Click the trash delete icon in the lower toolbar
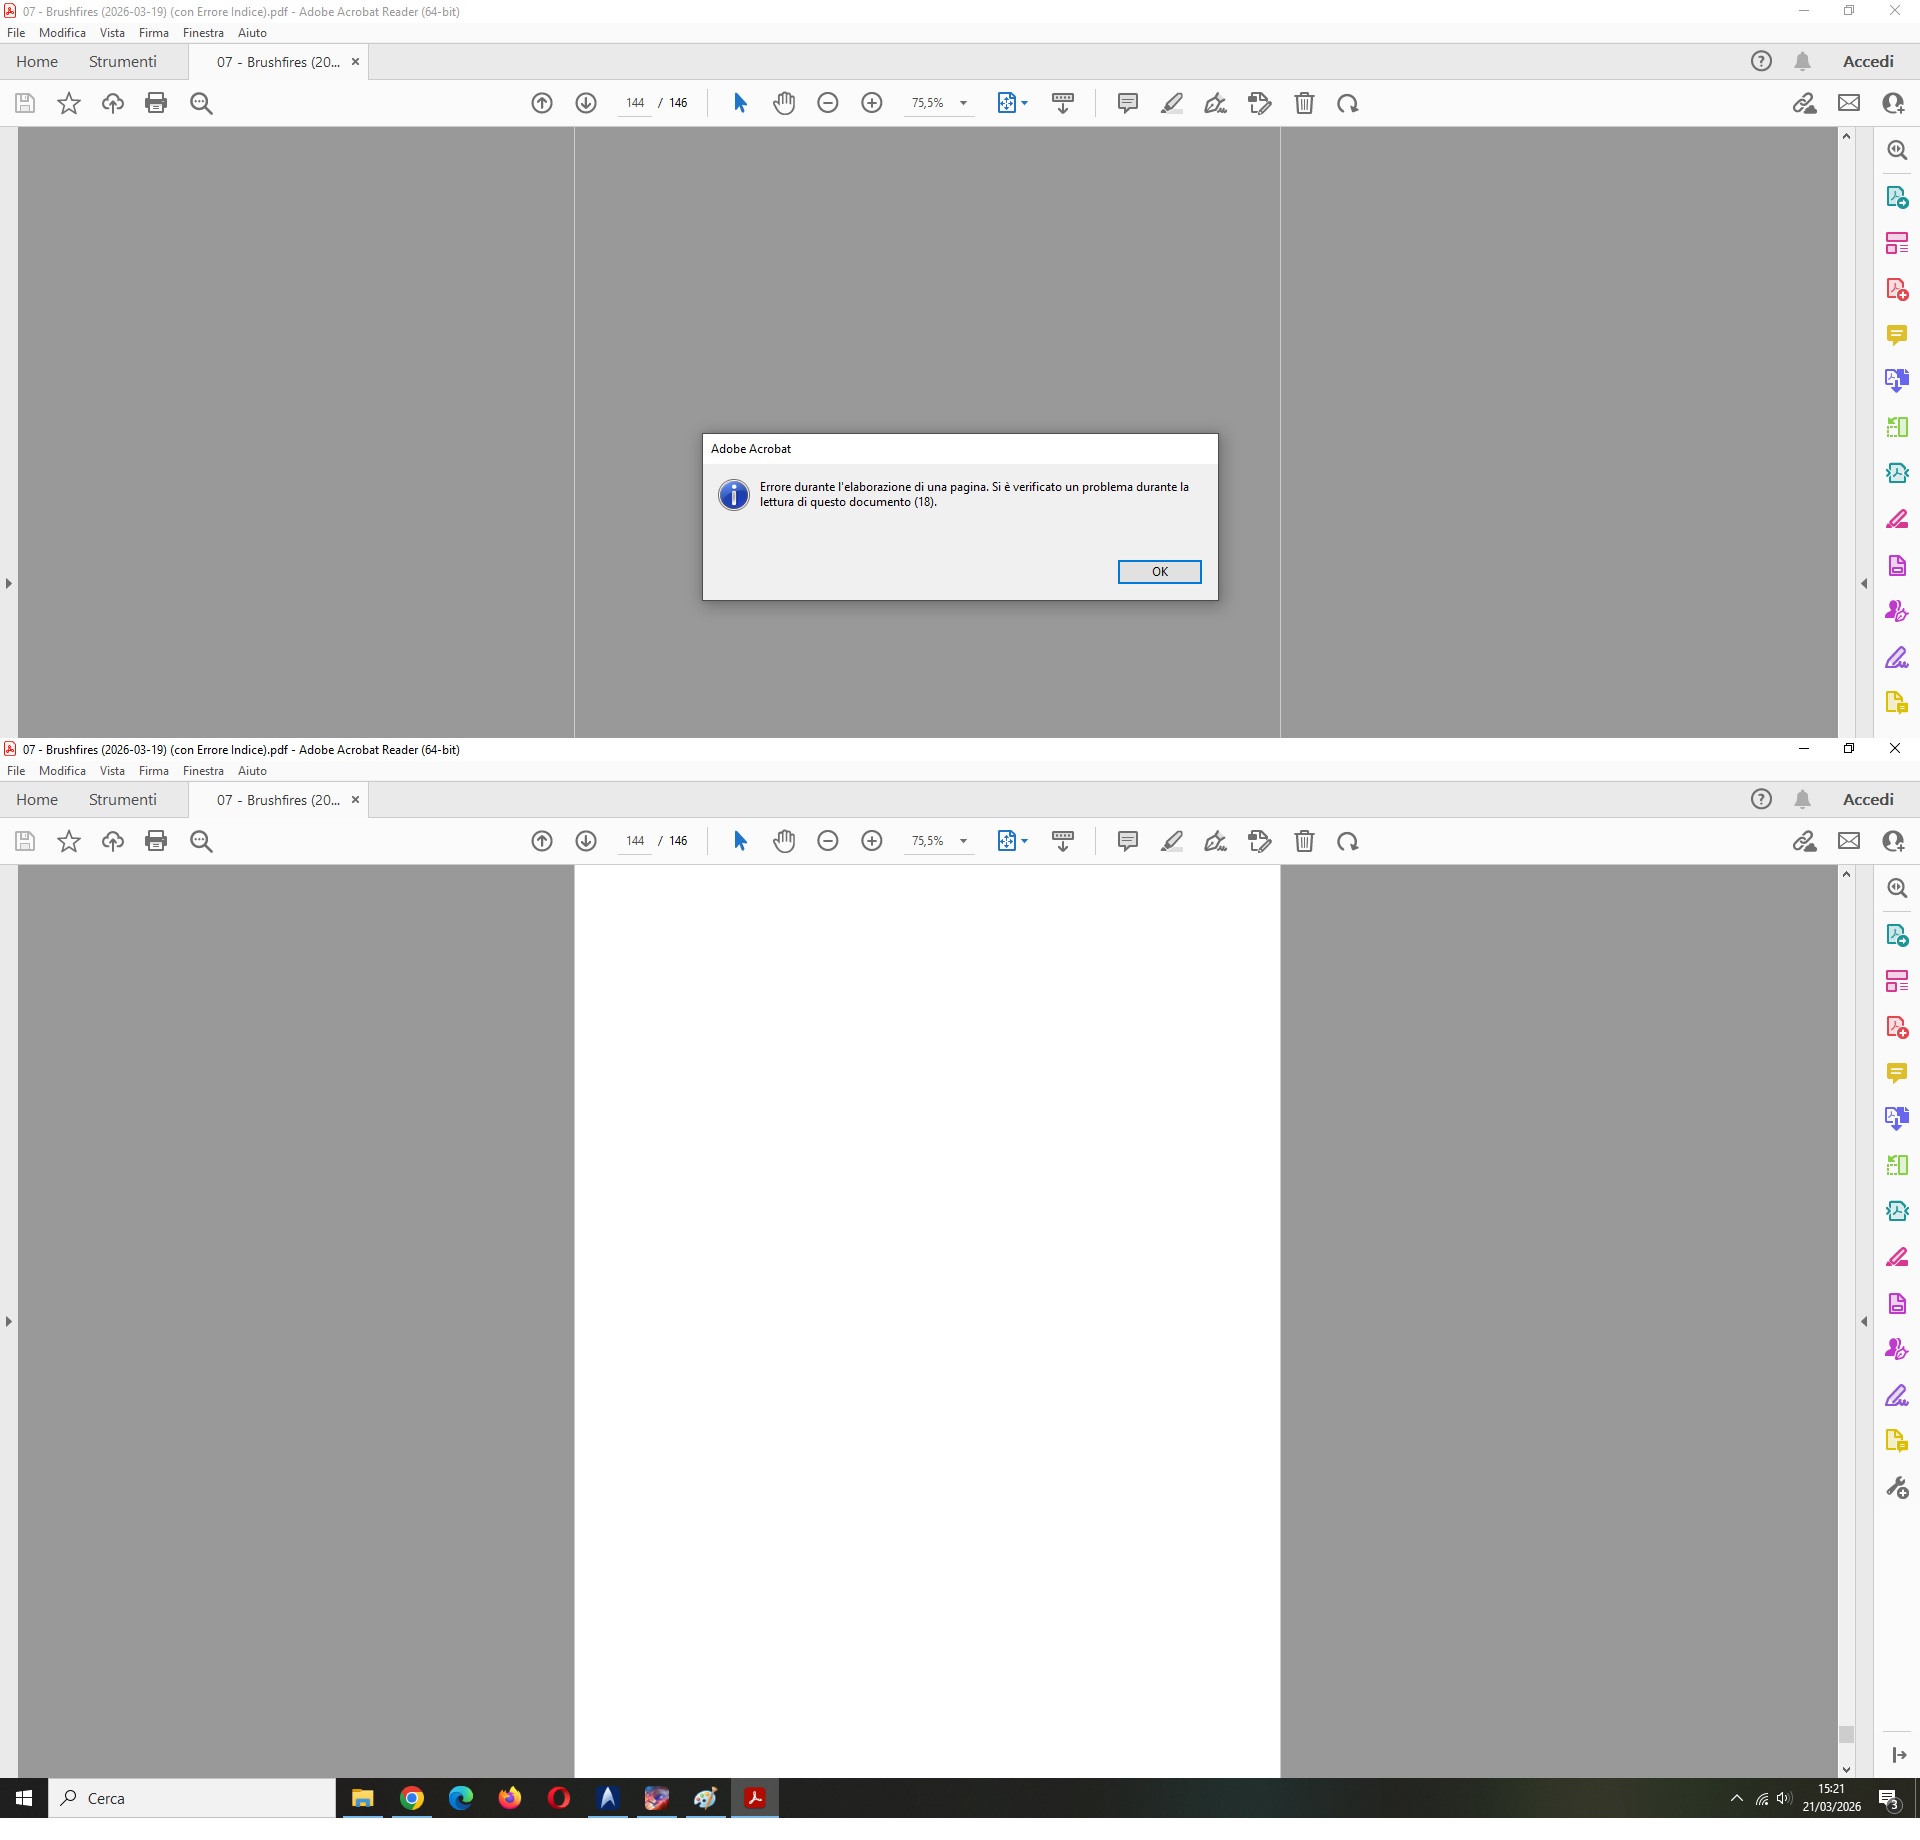This screenshot has width=1920, height=1840. pyautogui.click(x=1304, y=841)
